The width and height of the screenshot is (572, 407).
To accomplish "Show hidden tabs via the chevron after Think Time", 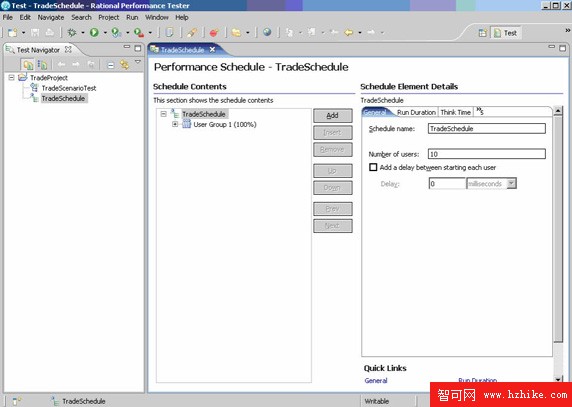I will (480, 112).
